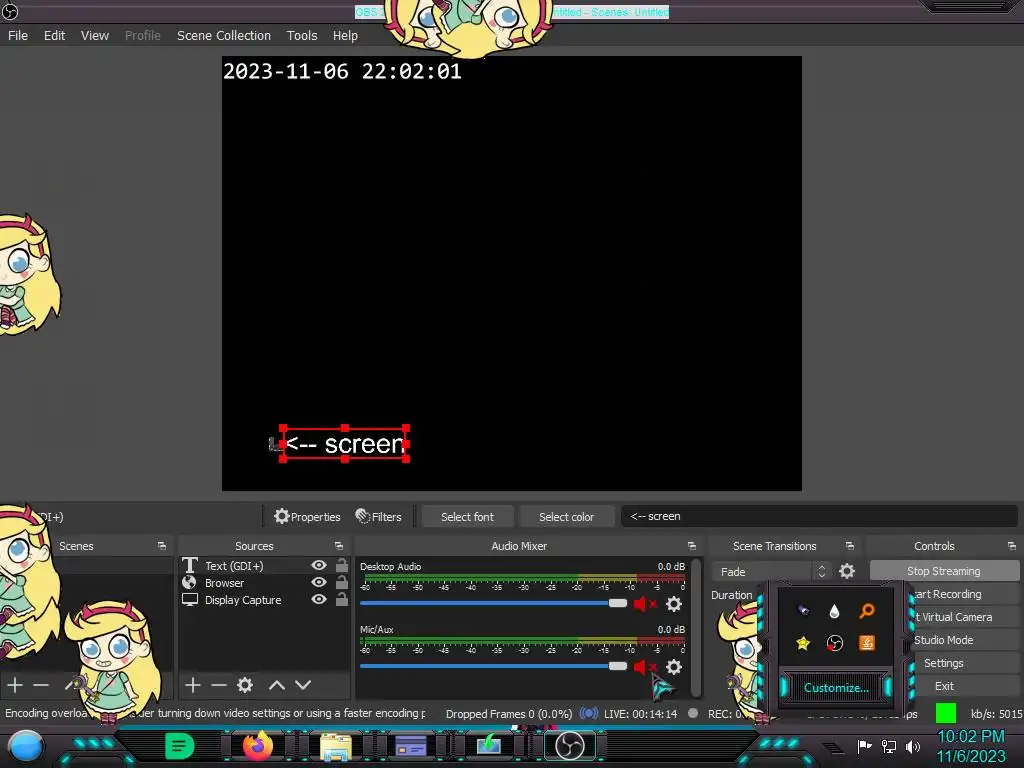The image size is (1024, 768).
Task: Open Properties for the selected text source
Action: click(307, 517)
